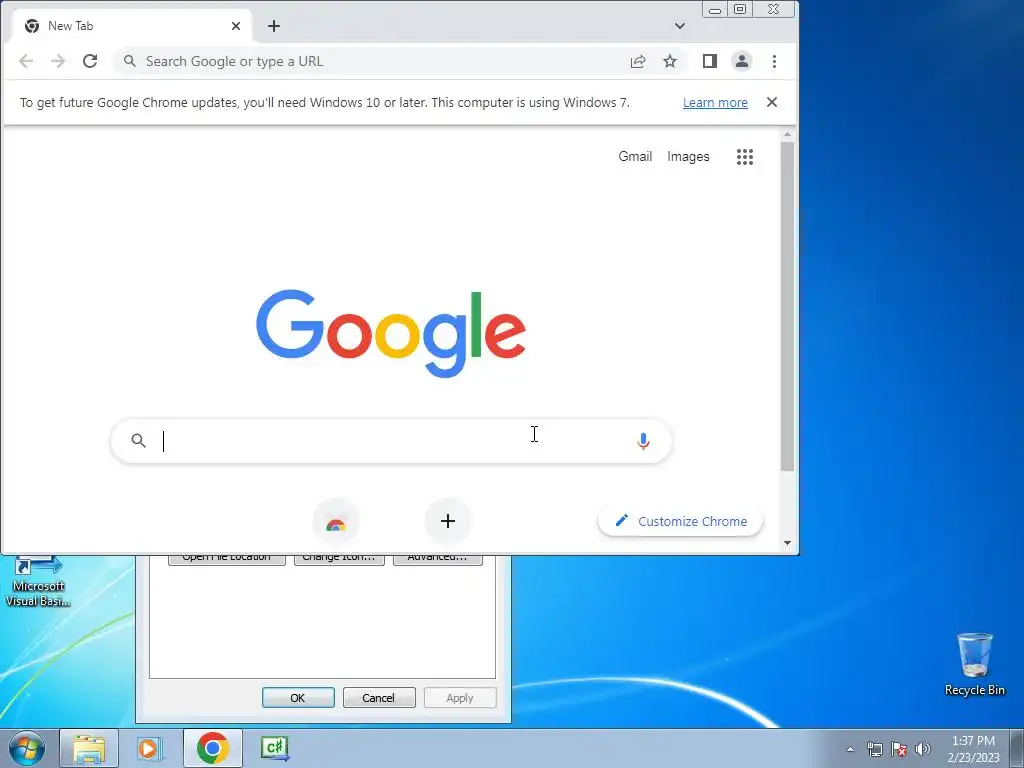Open the Chrome three-dot menu
The image size is (1024, 768).
(775, 61)
